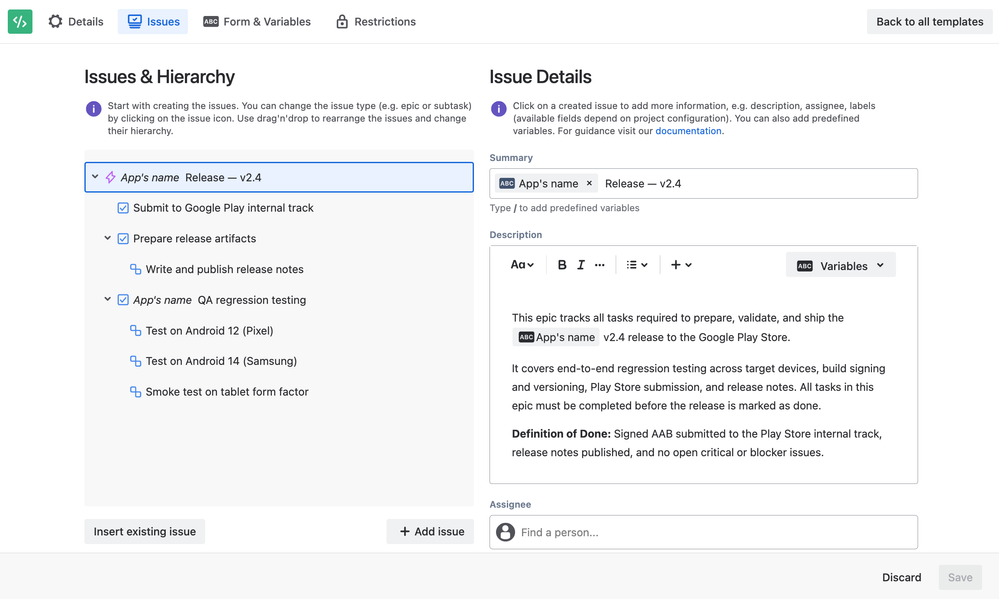Select Test on Android 14 (Samsung) subtask
This screenshot has height=599, width=999.
click(x=221, y=361)
